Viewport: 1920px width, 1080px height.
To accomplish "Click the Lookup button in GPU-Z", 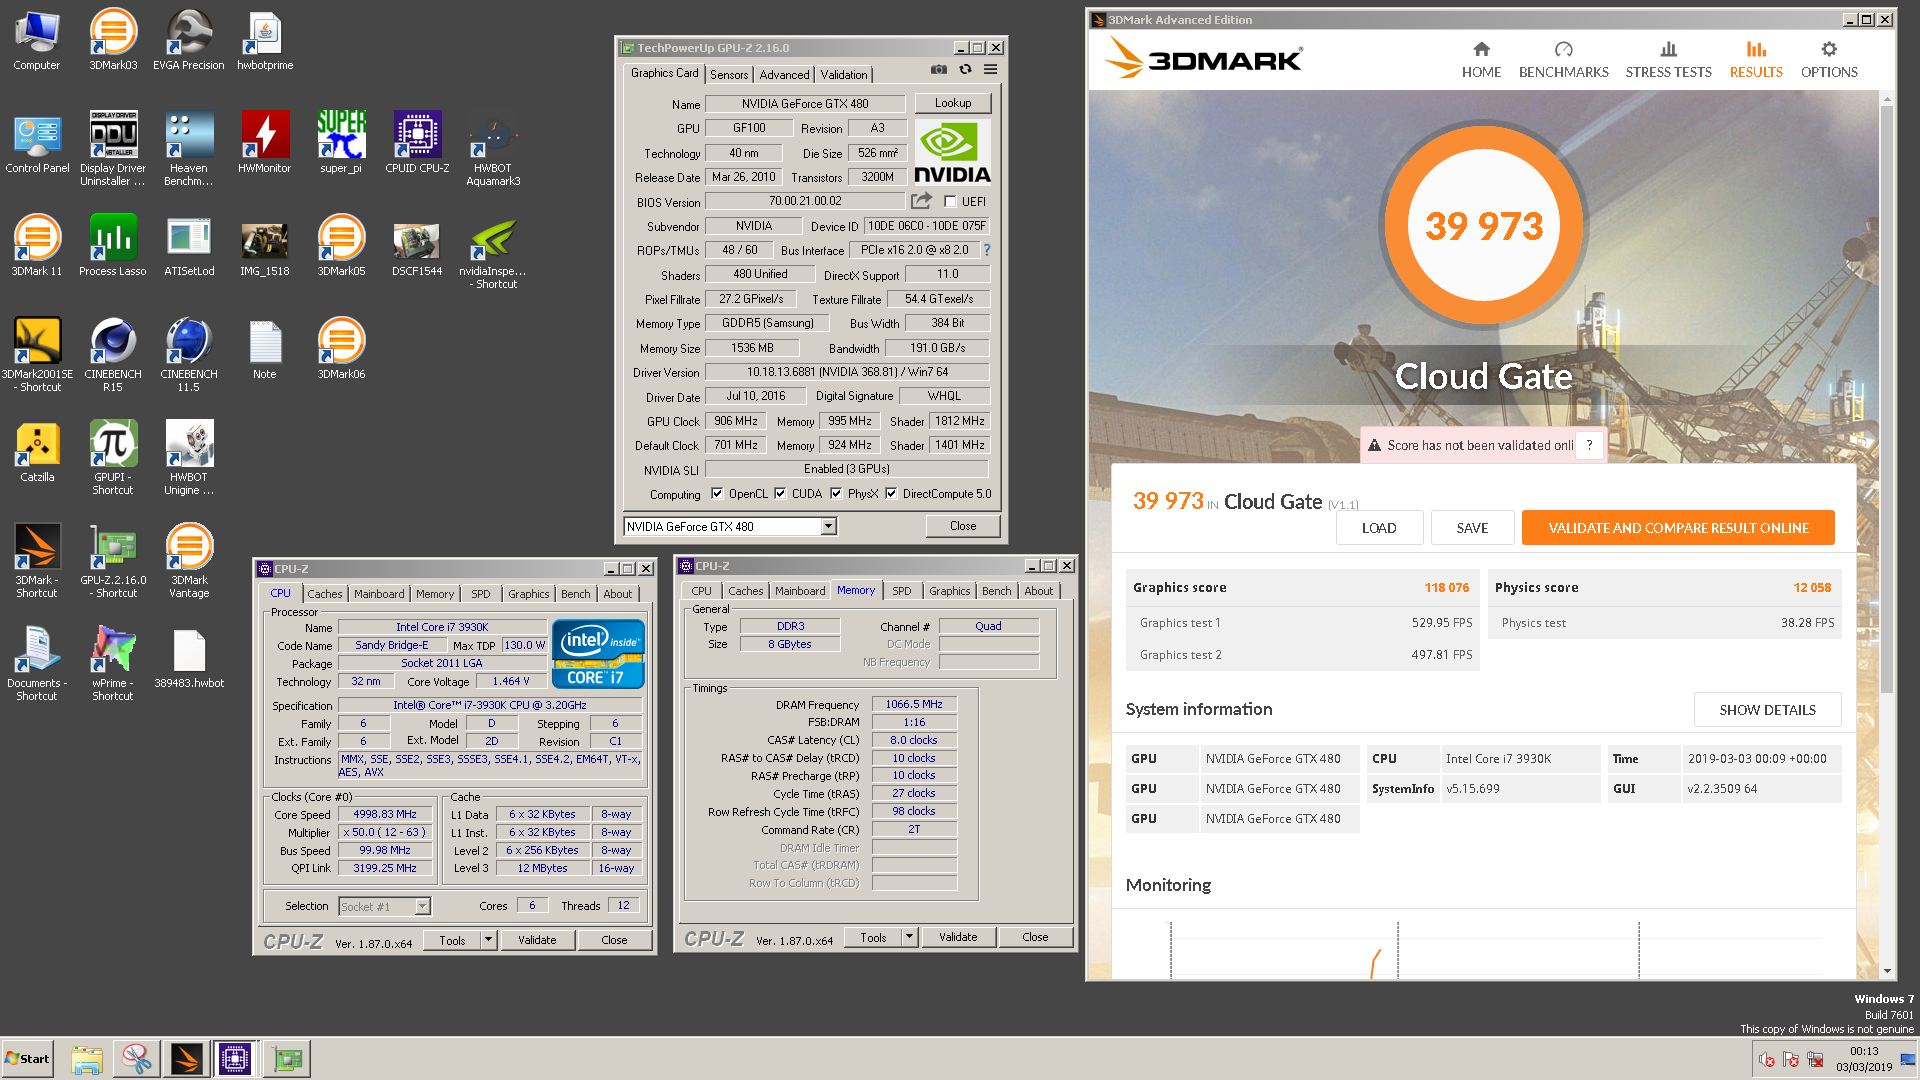I will 952,103.
